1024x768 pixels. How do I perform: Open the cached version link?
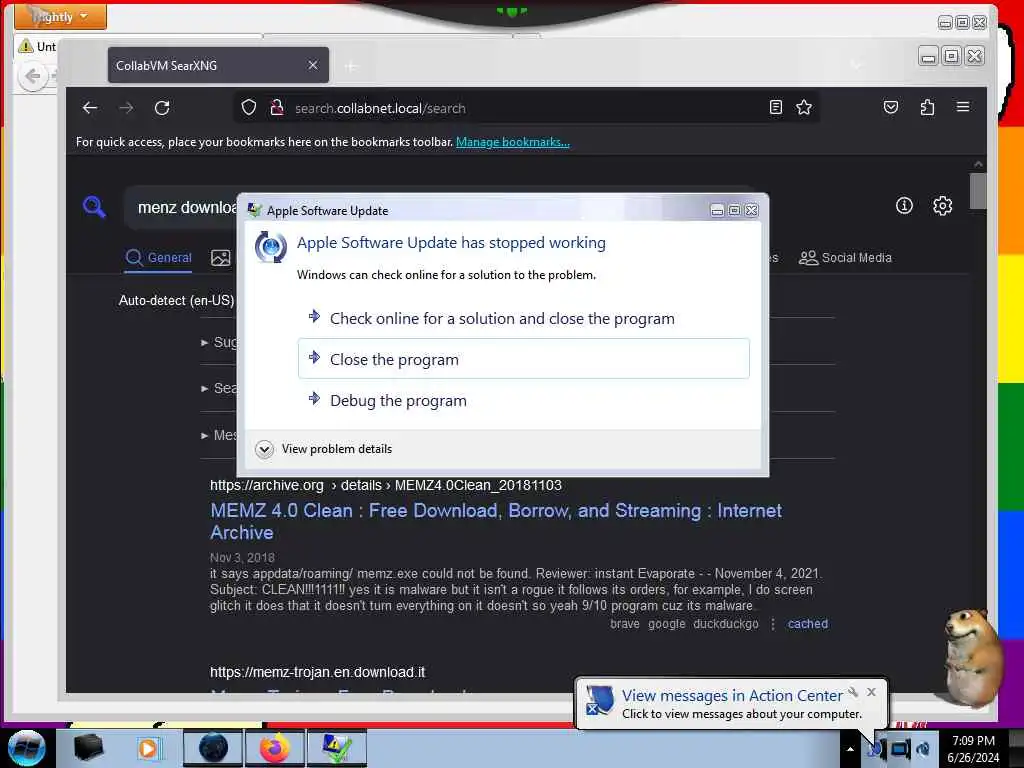click(807, 624)
